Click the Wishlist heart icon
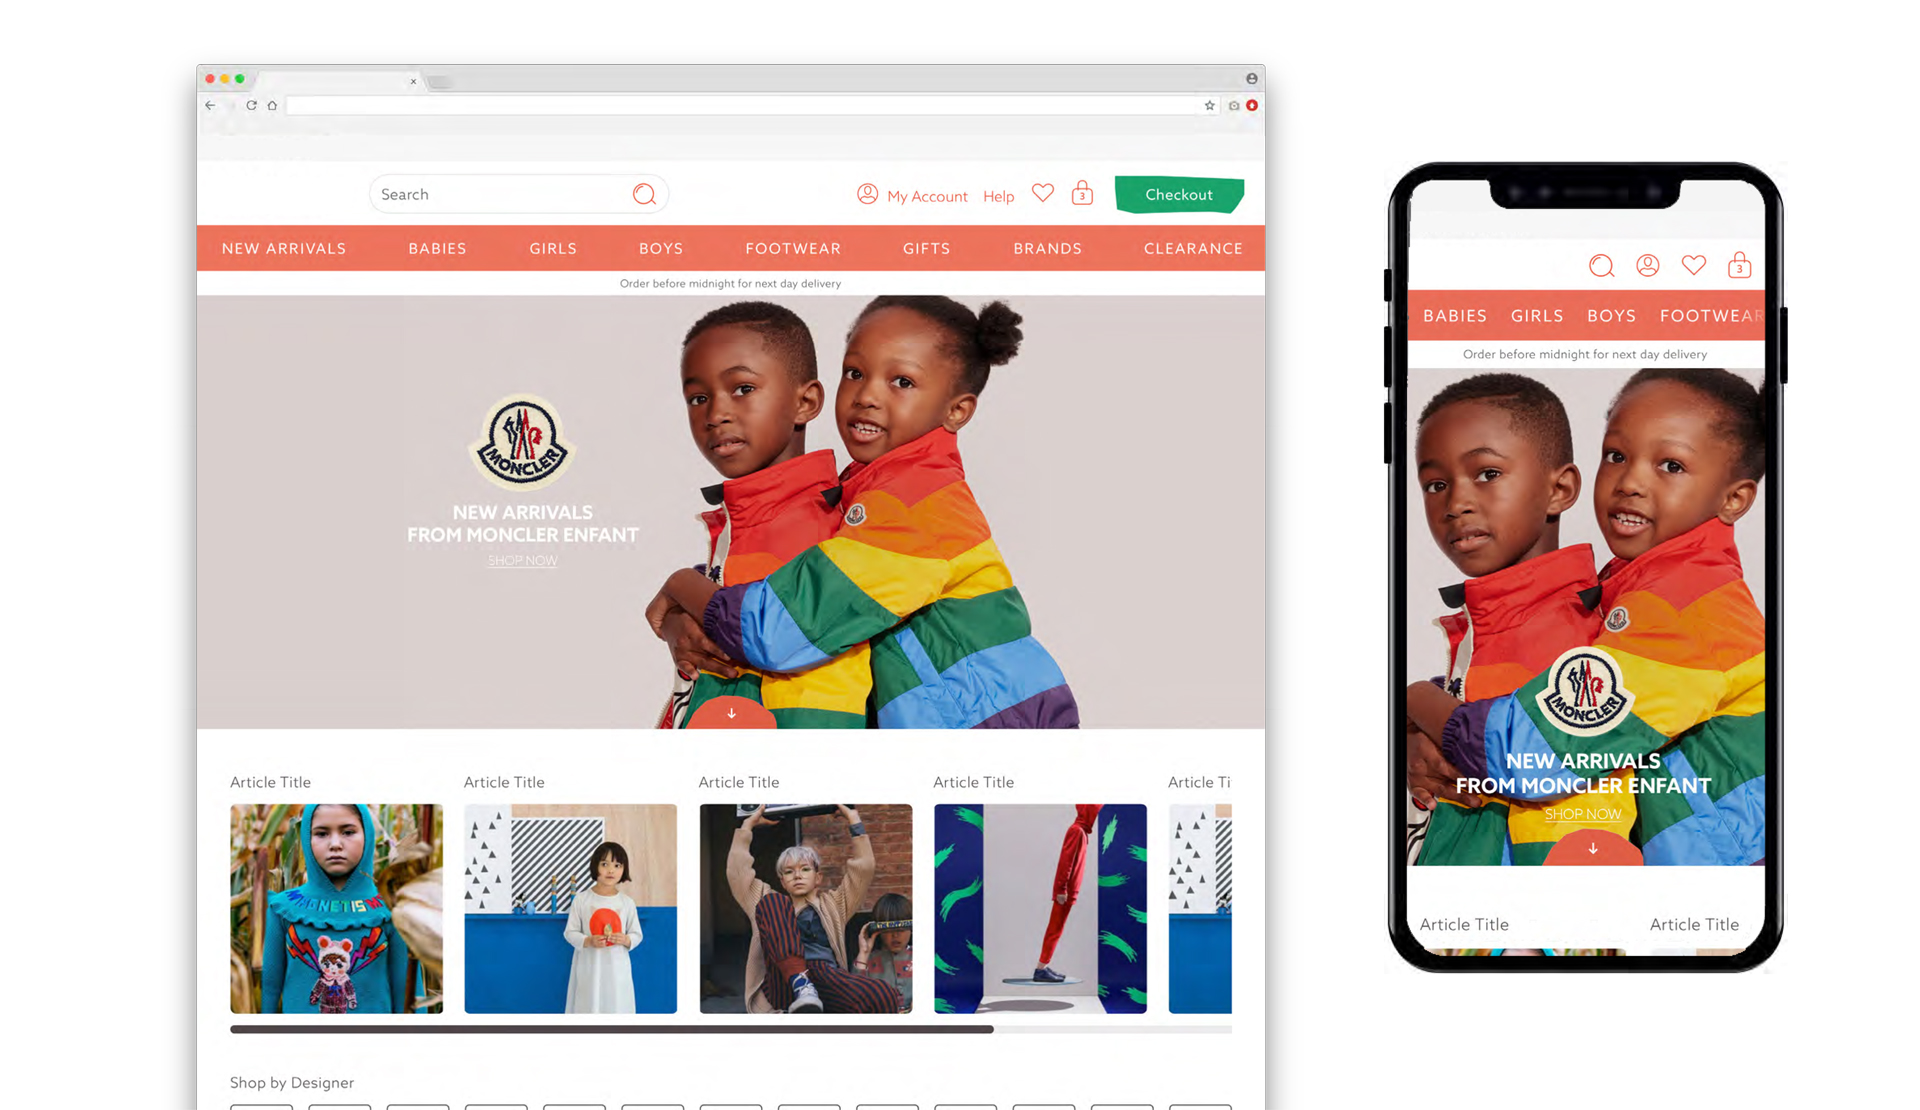The image size is (1920, 1110). (x=1043, y=194)
